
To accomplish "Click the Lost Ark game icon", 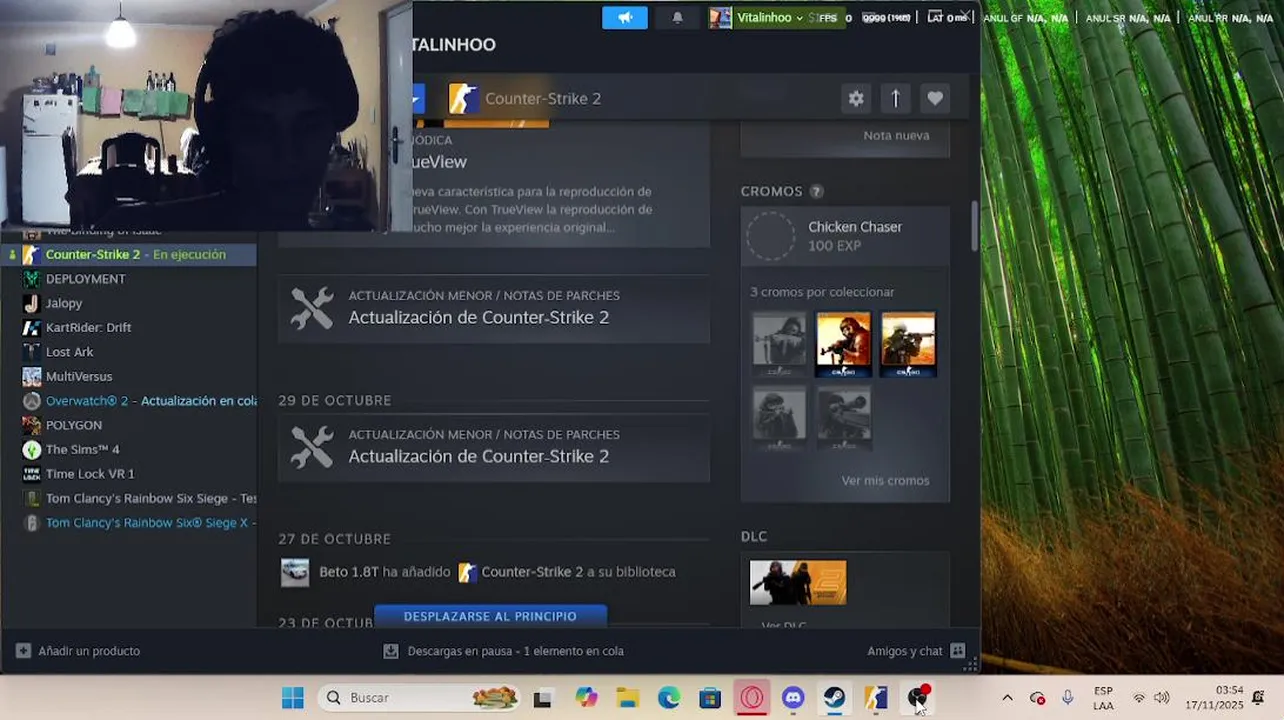I will pos(32,352).
